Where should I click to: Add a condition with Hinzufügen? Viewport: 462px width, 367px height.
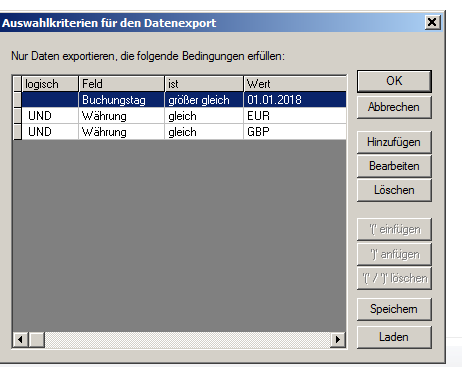(x=394, y=142)
